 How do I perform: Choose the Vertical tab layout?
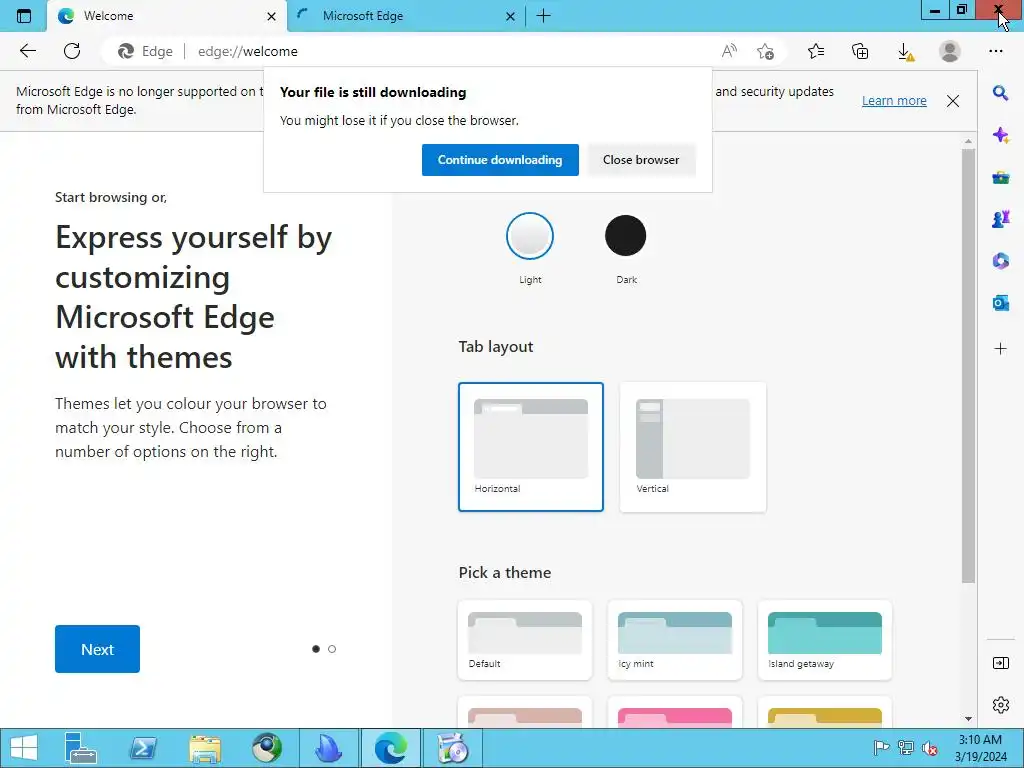pos(693,447)
